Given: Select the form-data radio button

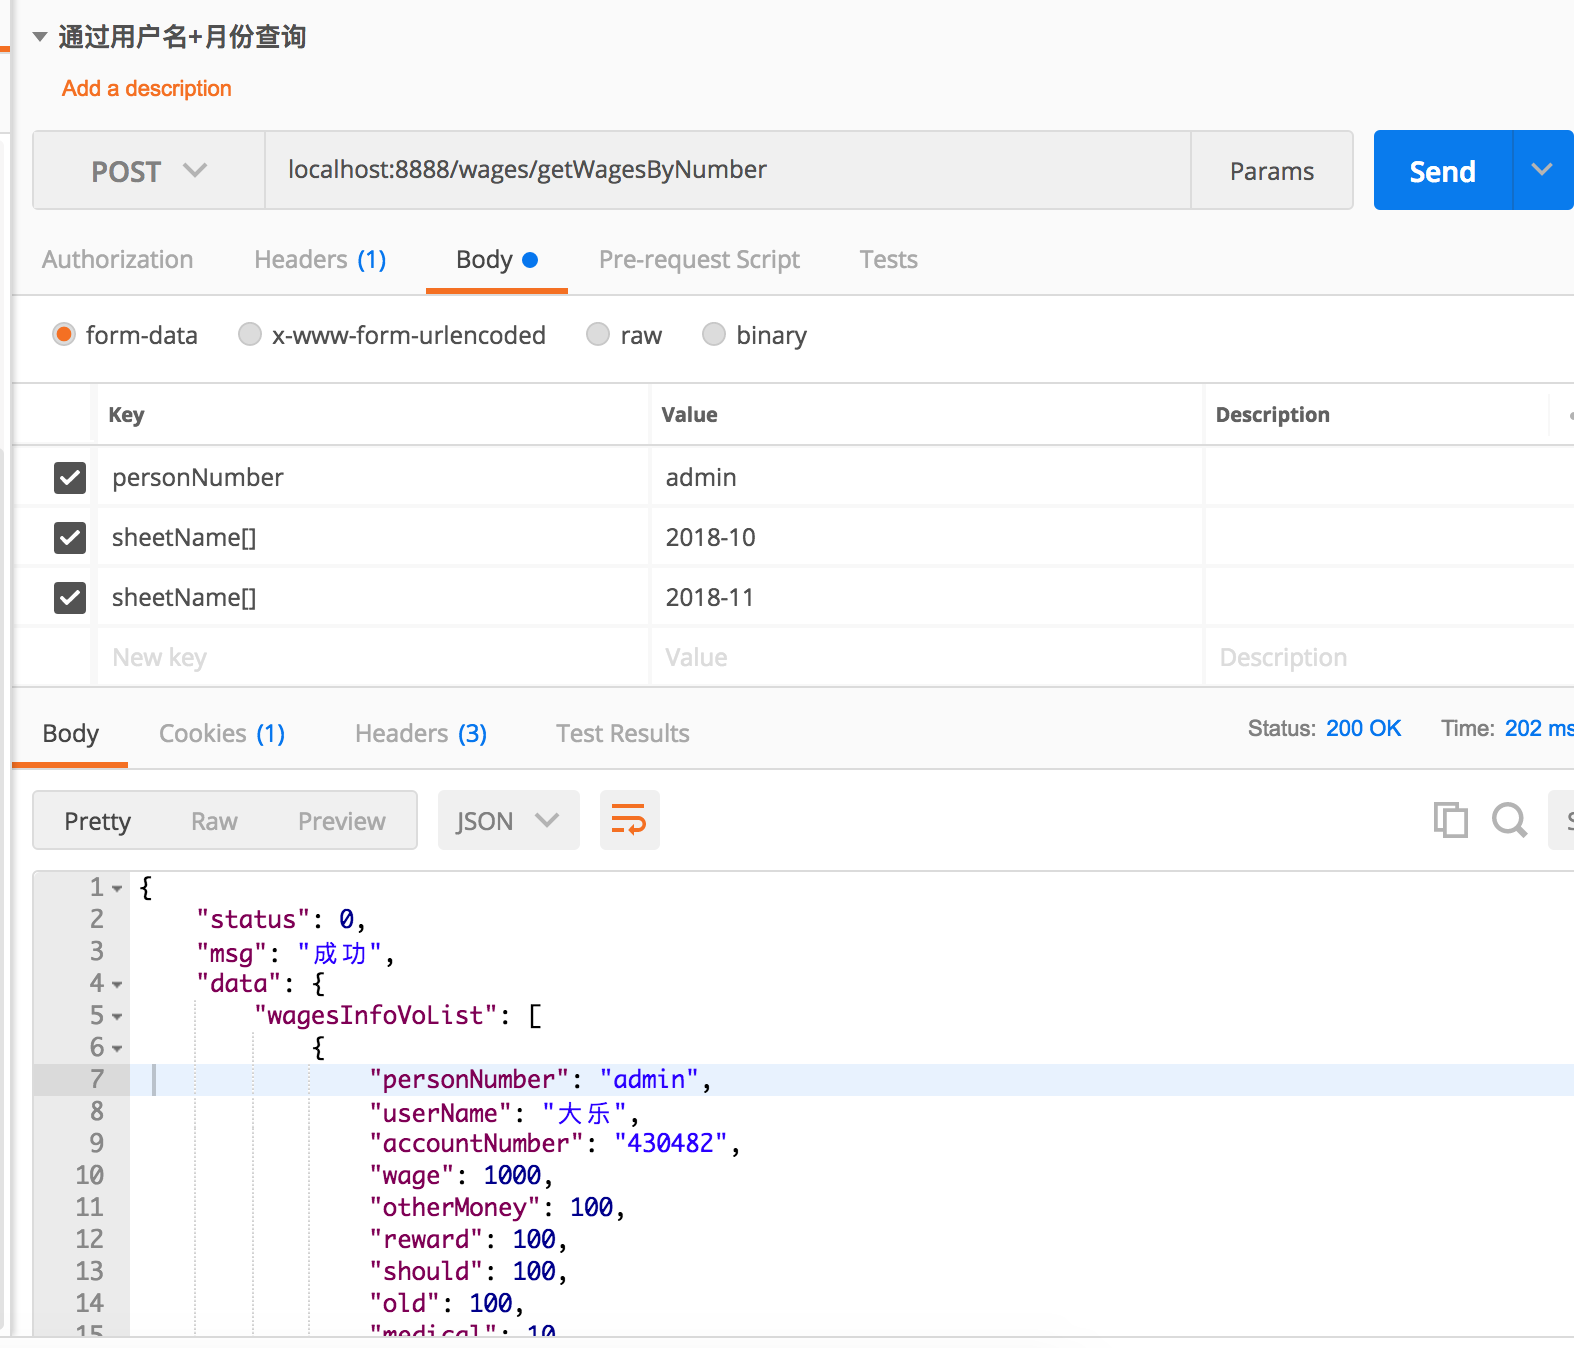Looking at the screenshot, I should tap(64, 334).
